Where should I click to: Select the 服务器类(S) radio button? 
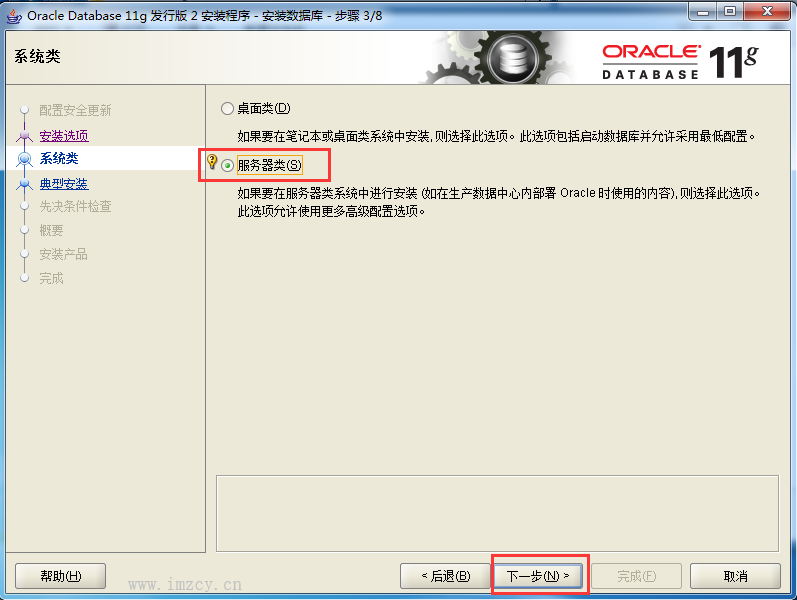point(227,165)
